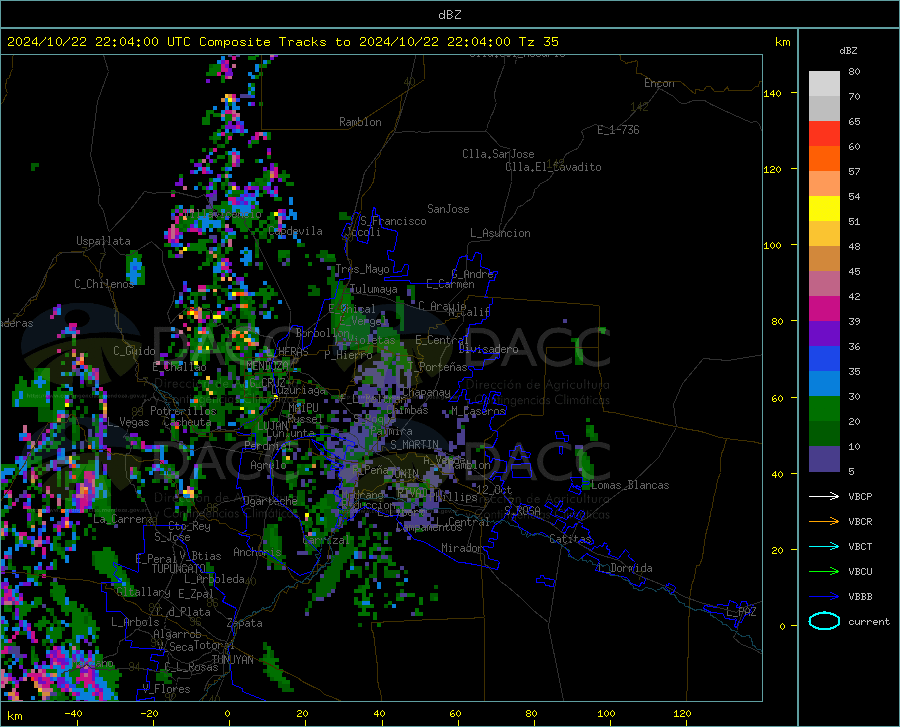Click the dBZ heading above the color scale
900x727 pixels.
coord(848,50)
